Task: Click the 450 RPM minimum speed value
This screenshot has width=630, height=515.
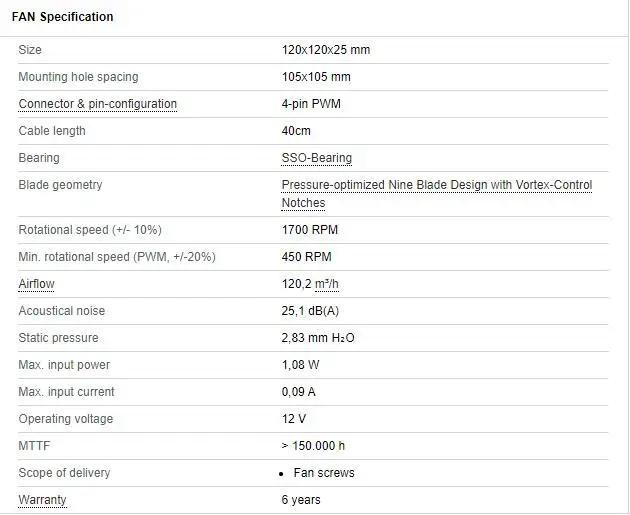Action: pyautogui.click(x=306, y=257)
